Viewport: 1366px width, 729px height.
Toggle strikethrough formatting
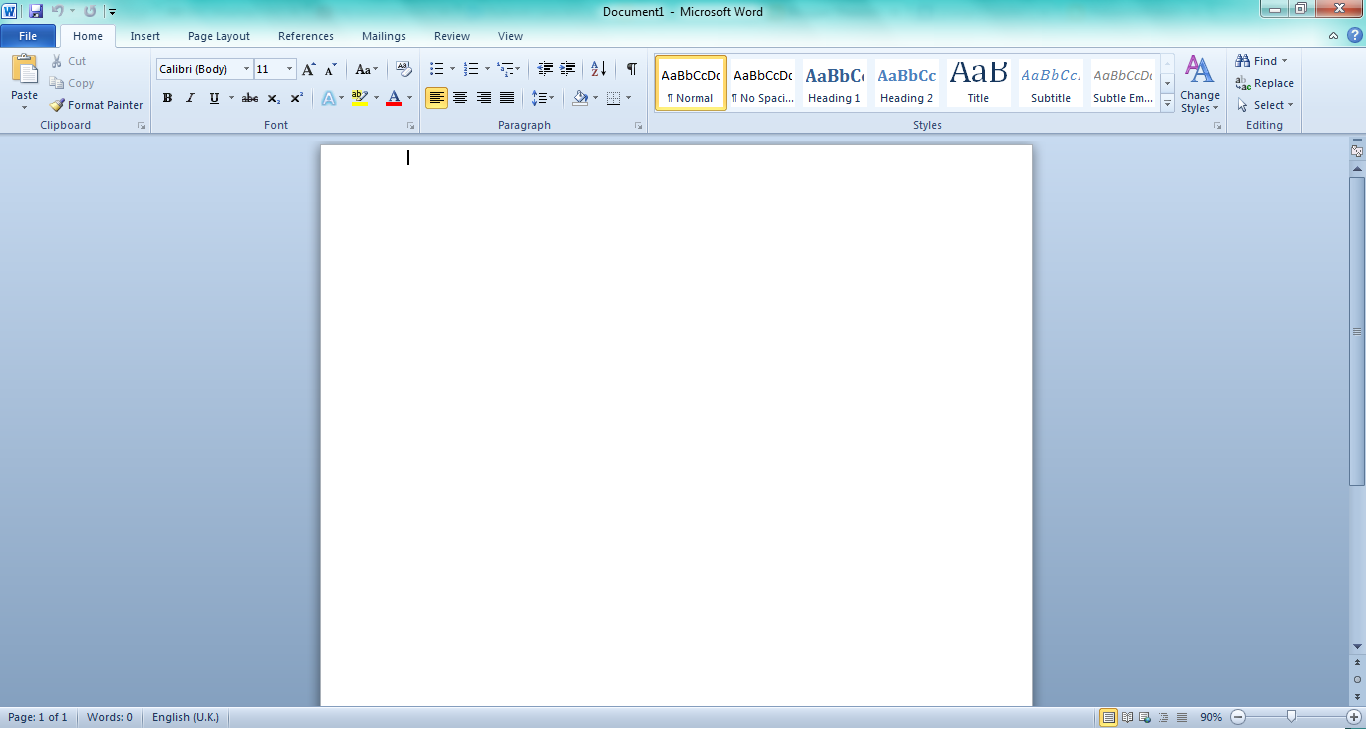[x=250, y=98]
